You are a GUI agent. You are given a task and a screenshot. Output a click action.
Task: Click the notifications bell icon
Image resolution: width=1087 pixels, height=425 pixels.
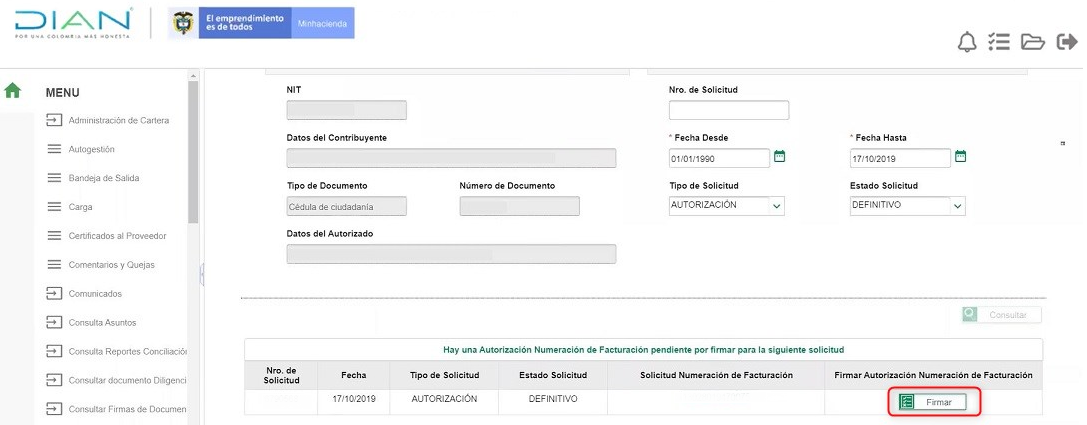click(x=967, y=42)
